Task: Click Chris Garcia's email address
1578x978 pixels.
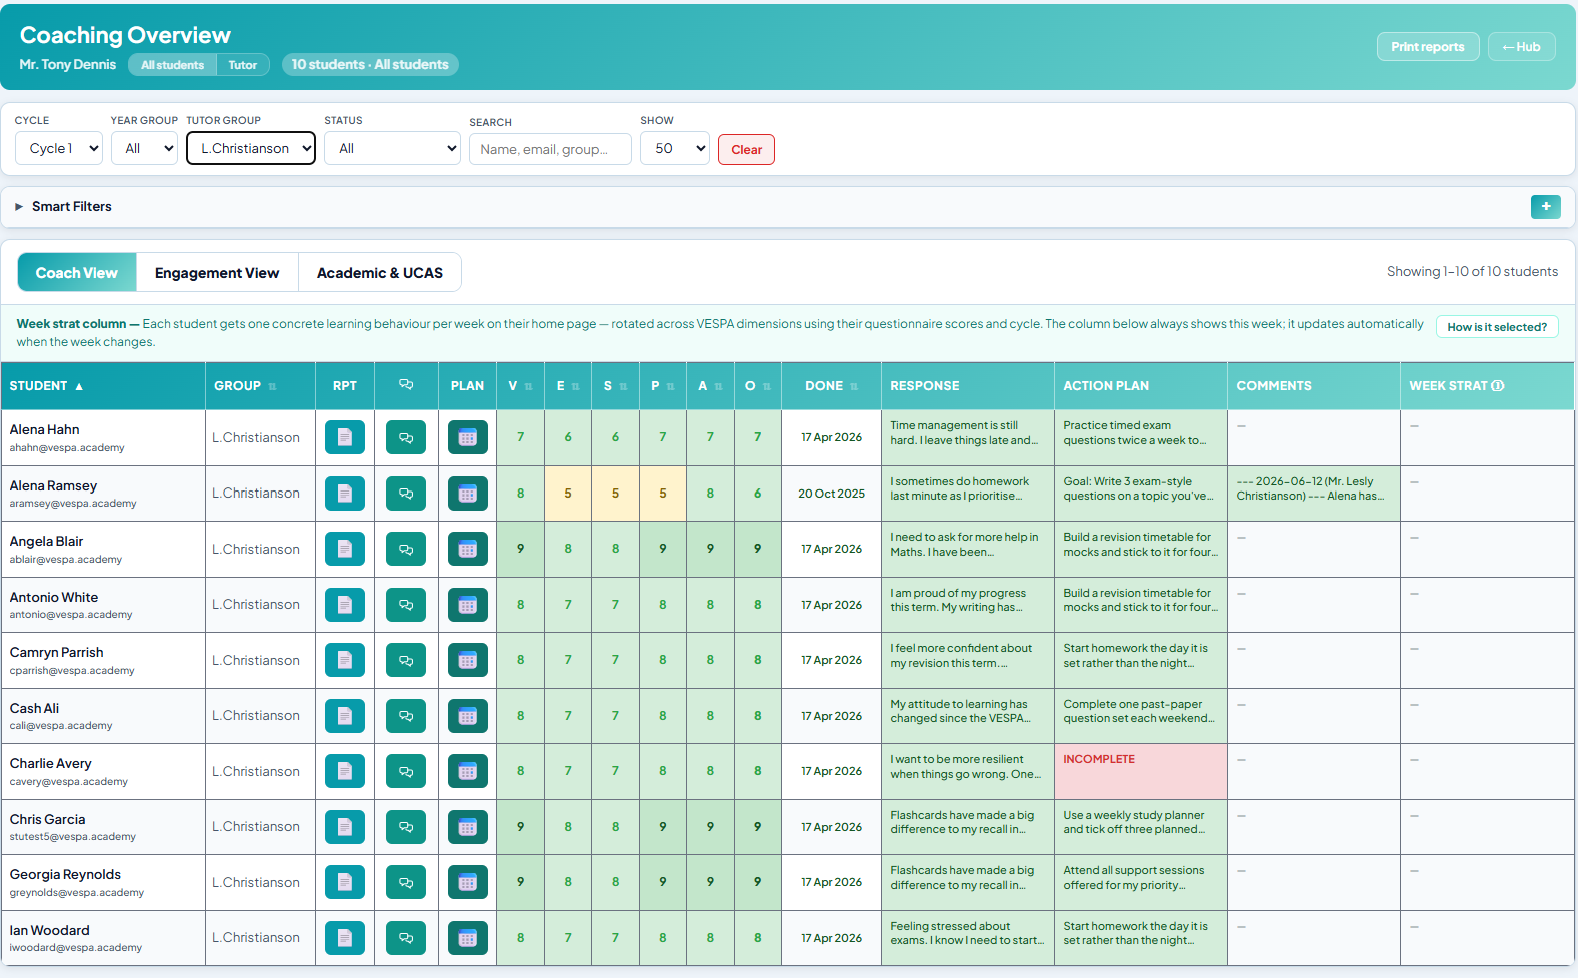Action: click(x=73, y=837)
